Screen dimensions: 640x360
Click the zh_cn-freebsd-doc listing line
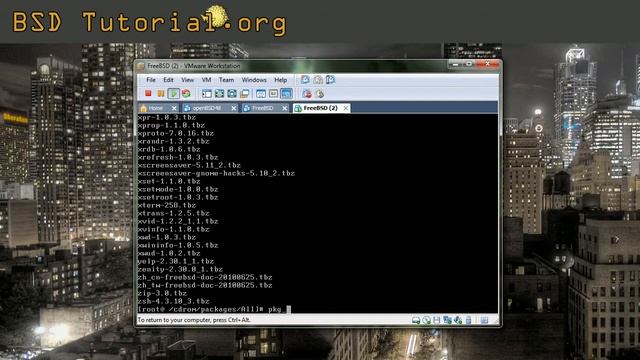[x=205, y=277]
